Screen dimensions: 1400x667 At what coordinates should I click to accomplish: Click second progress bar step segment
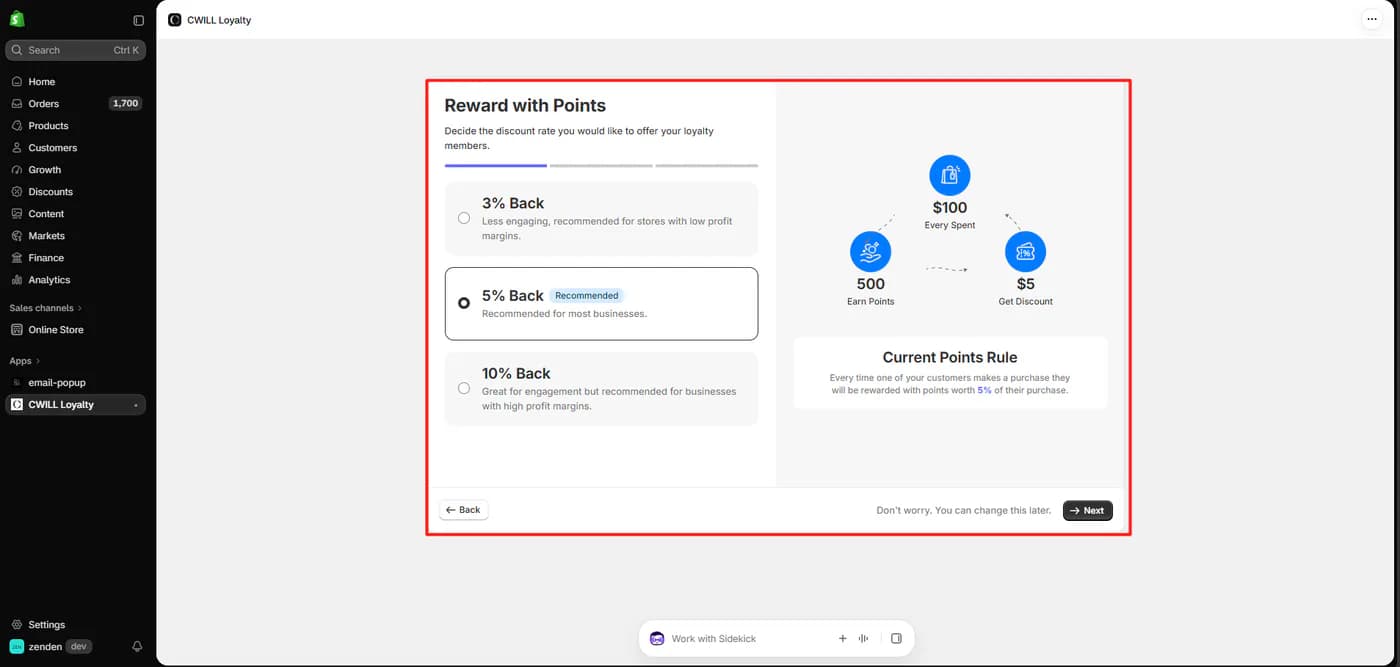click(x=601, y=165)
